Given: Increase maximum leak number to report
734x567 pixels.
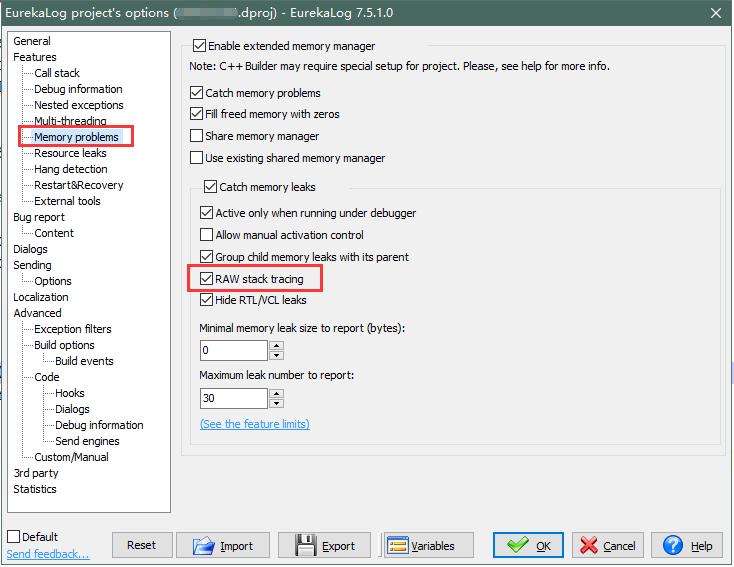Looking at the screenshot, I should 277,393.
